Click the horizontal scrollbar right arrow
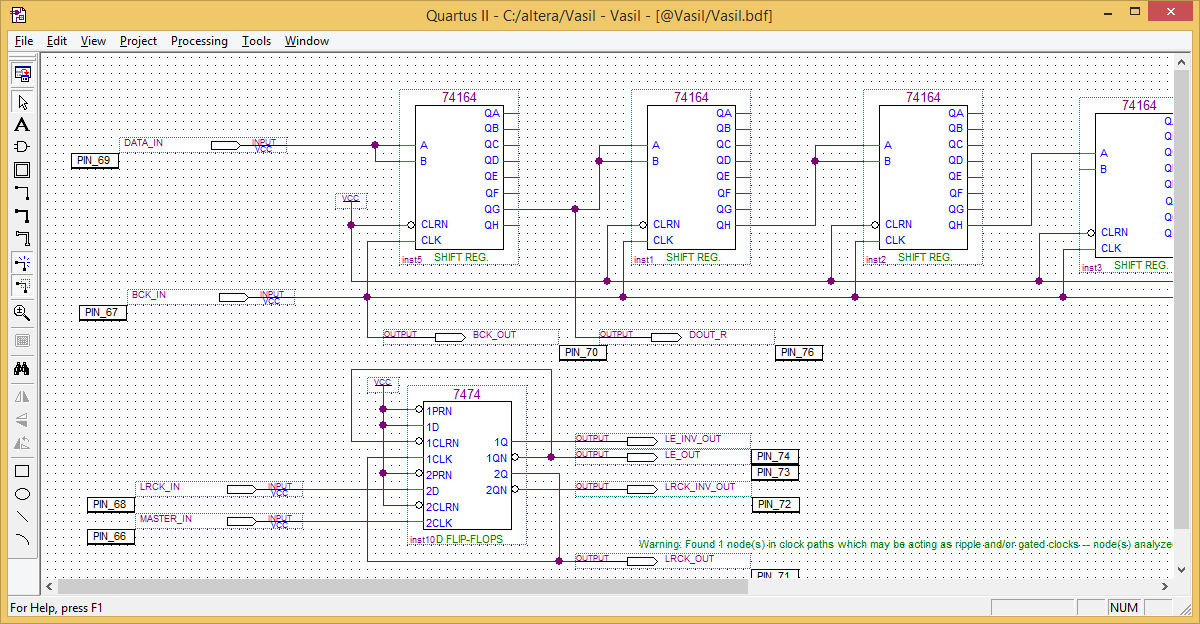Image resolution: width=1200 pixels, height=624 pixels. (1164, 587)
